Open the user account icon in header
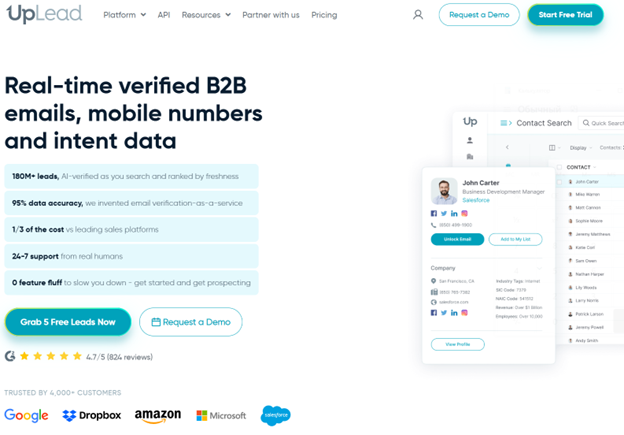 418,15
